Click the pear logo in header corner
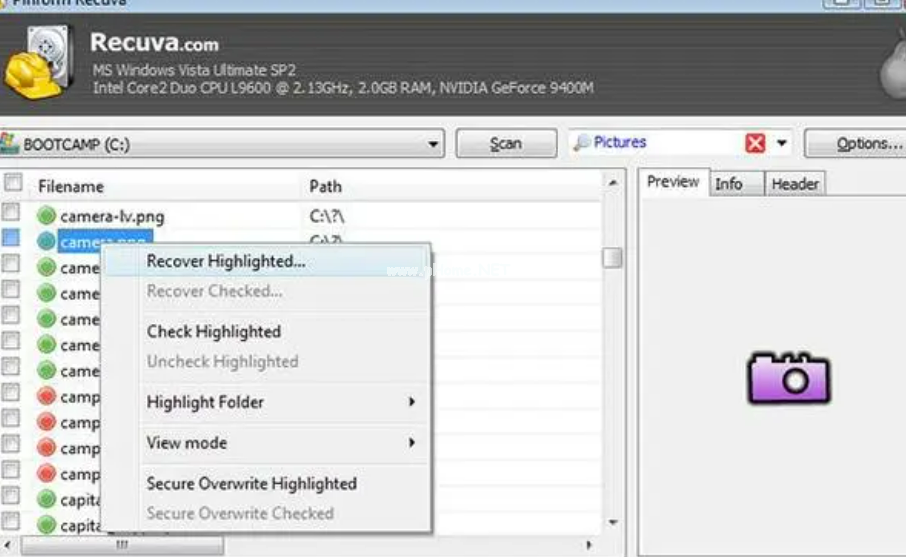The width and height of the screenshot is (906, 557). coord(891,65)
